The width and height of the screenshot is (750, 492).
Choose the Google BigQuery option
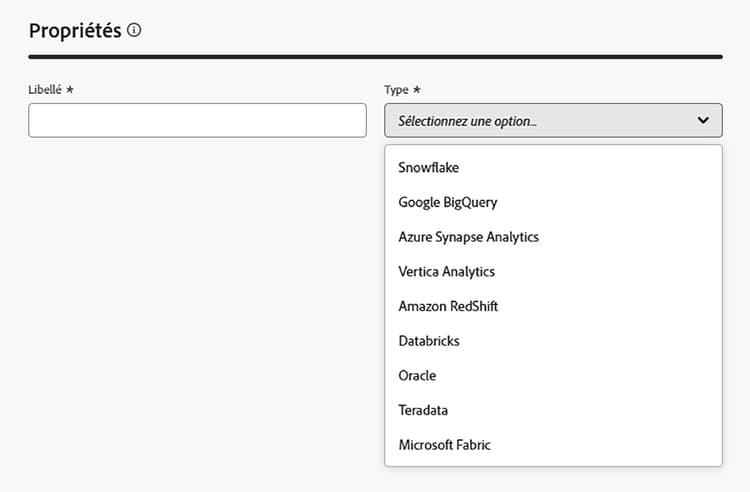(x=447, y=202)
